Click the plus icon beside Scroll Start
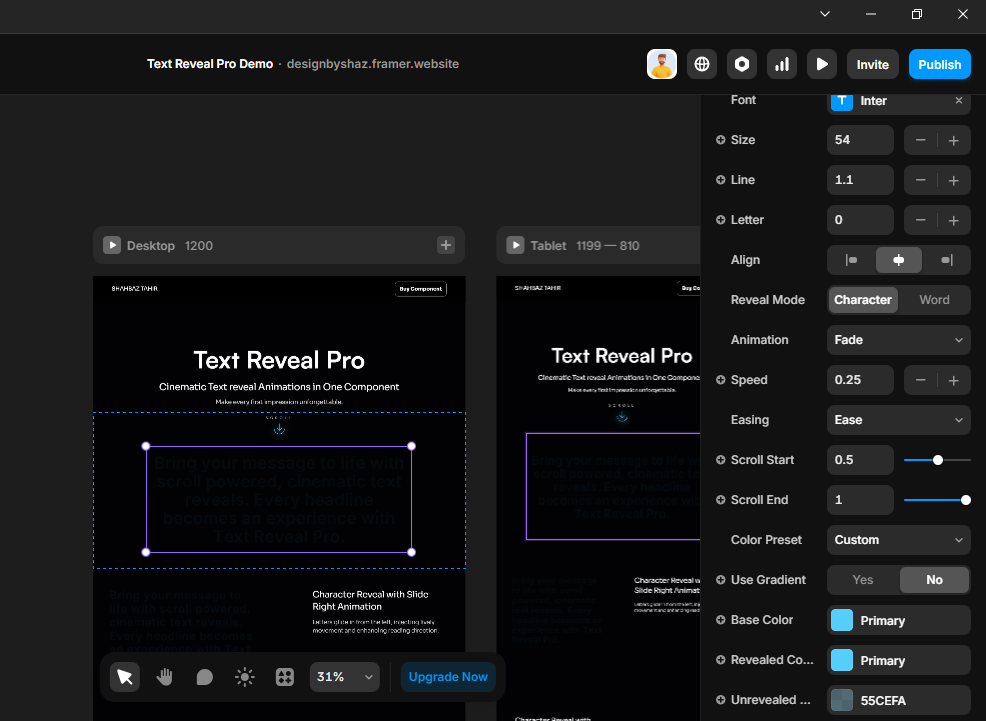986x721 pixels. pyautogui.click(x=721, y=460)
